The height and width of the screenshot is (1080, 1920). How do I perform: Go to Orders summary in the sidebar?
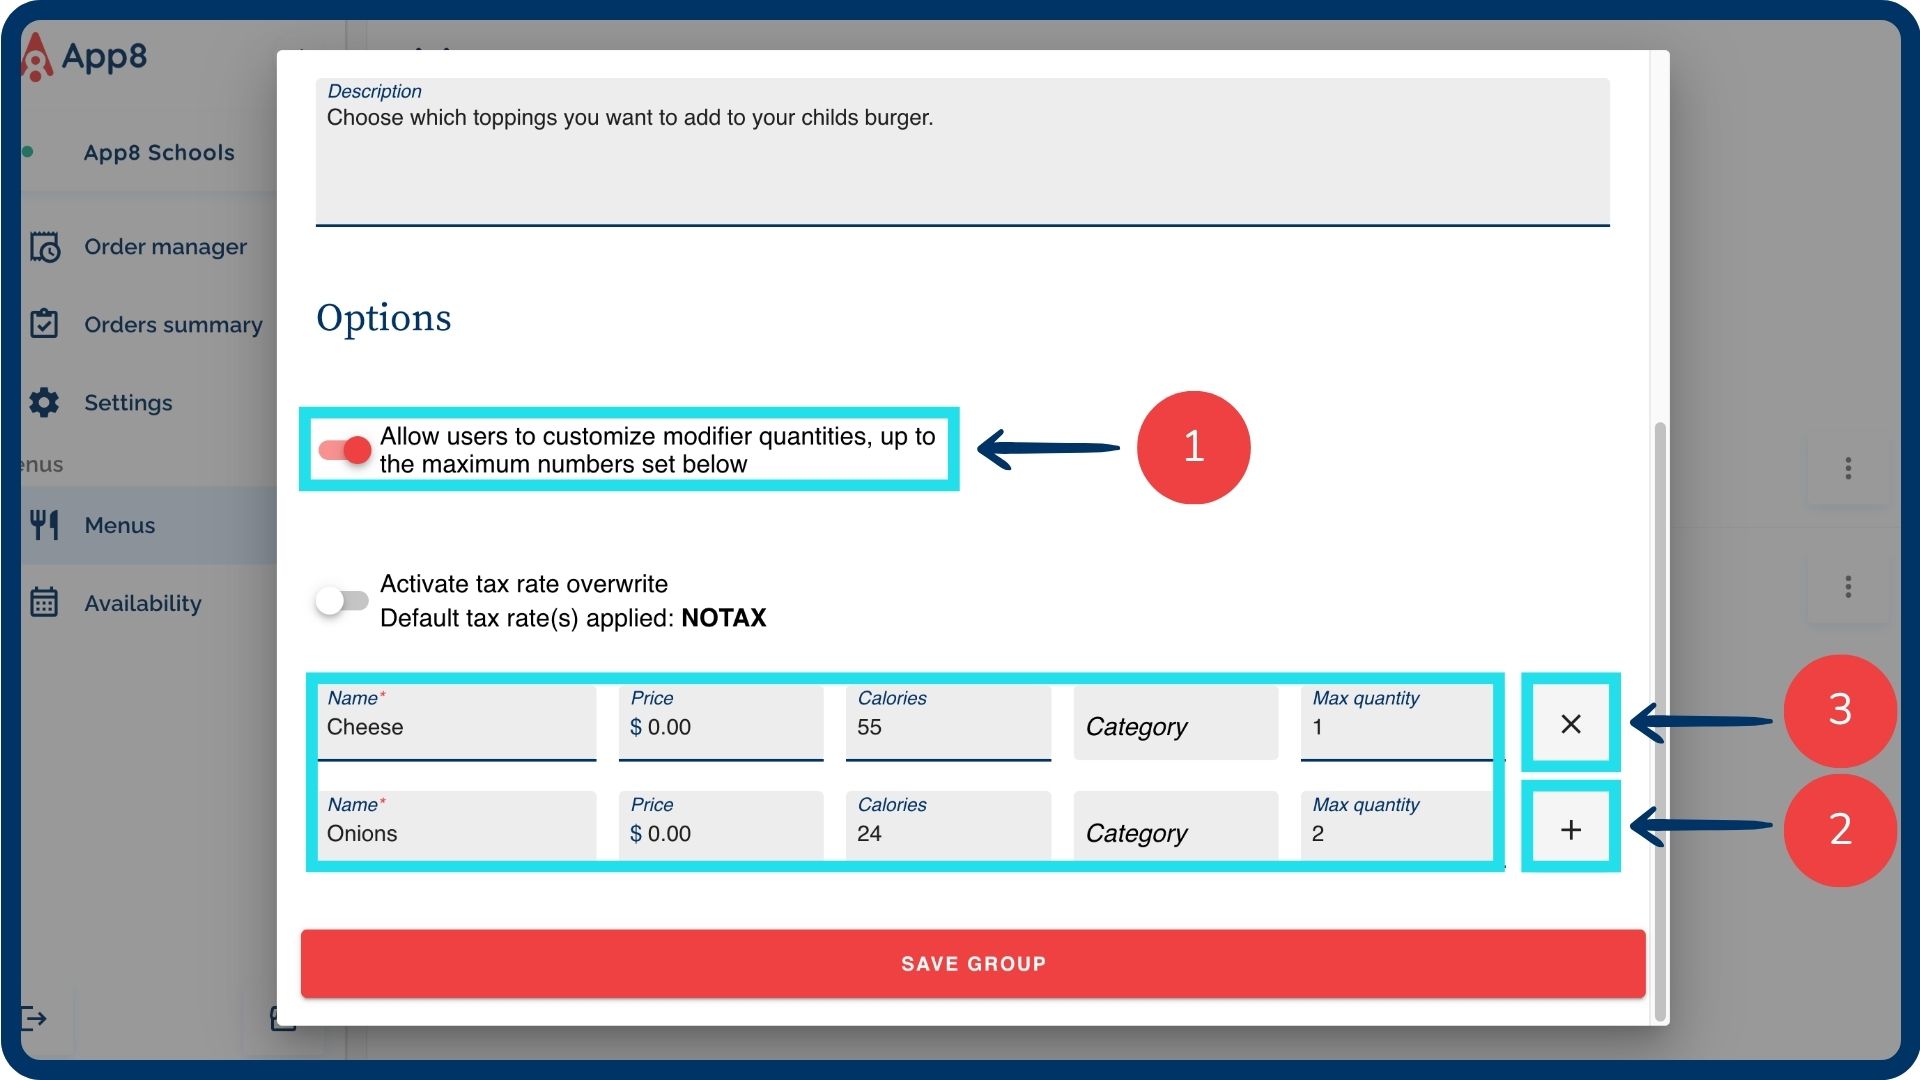pos(173,325)
